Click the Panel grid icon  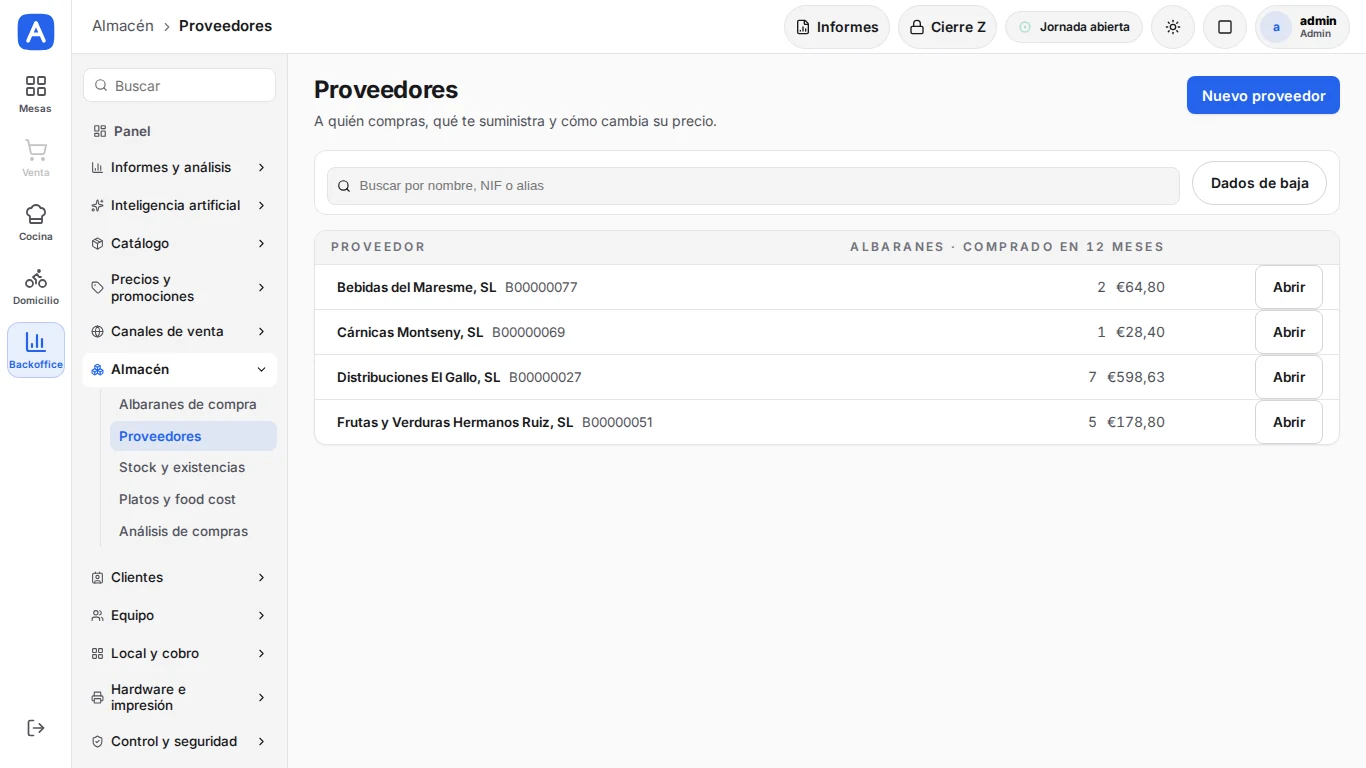tap(99, 131)
